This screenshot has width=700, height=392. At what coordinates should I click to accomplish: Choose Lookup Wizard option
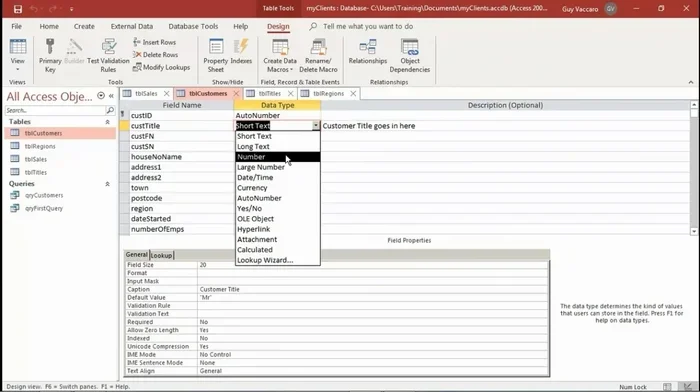click(278, 260)
